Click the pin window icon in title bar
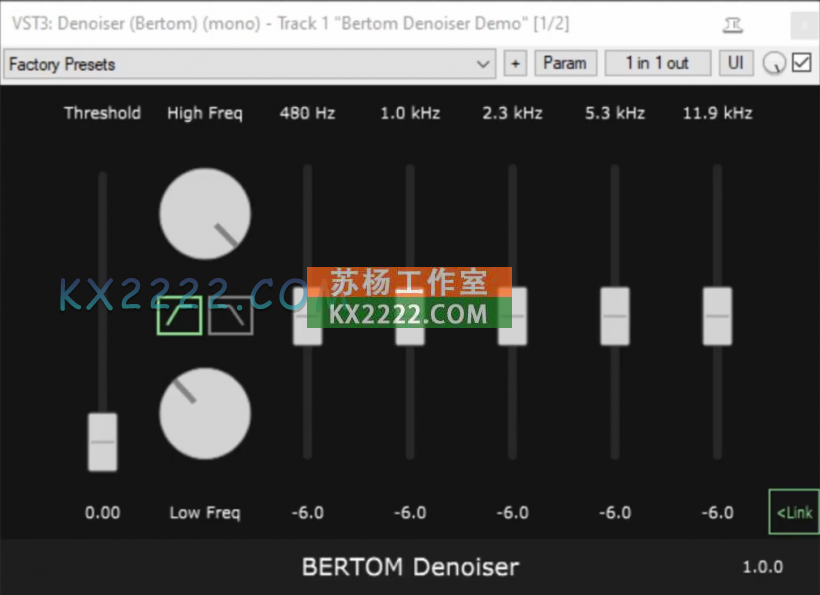820x595 pixels. click(733, 25)
